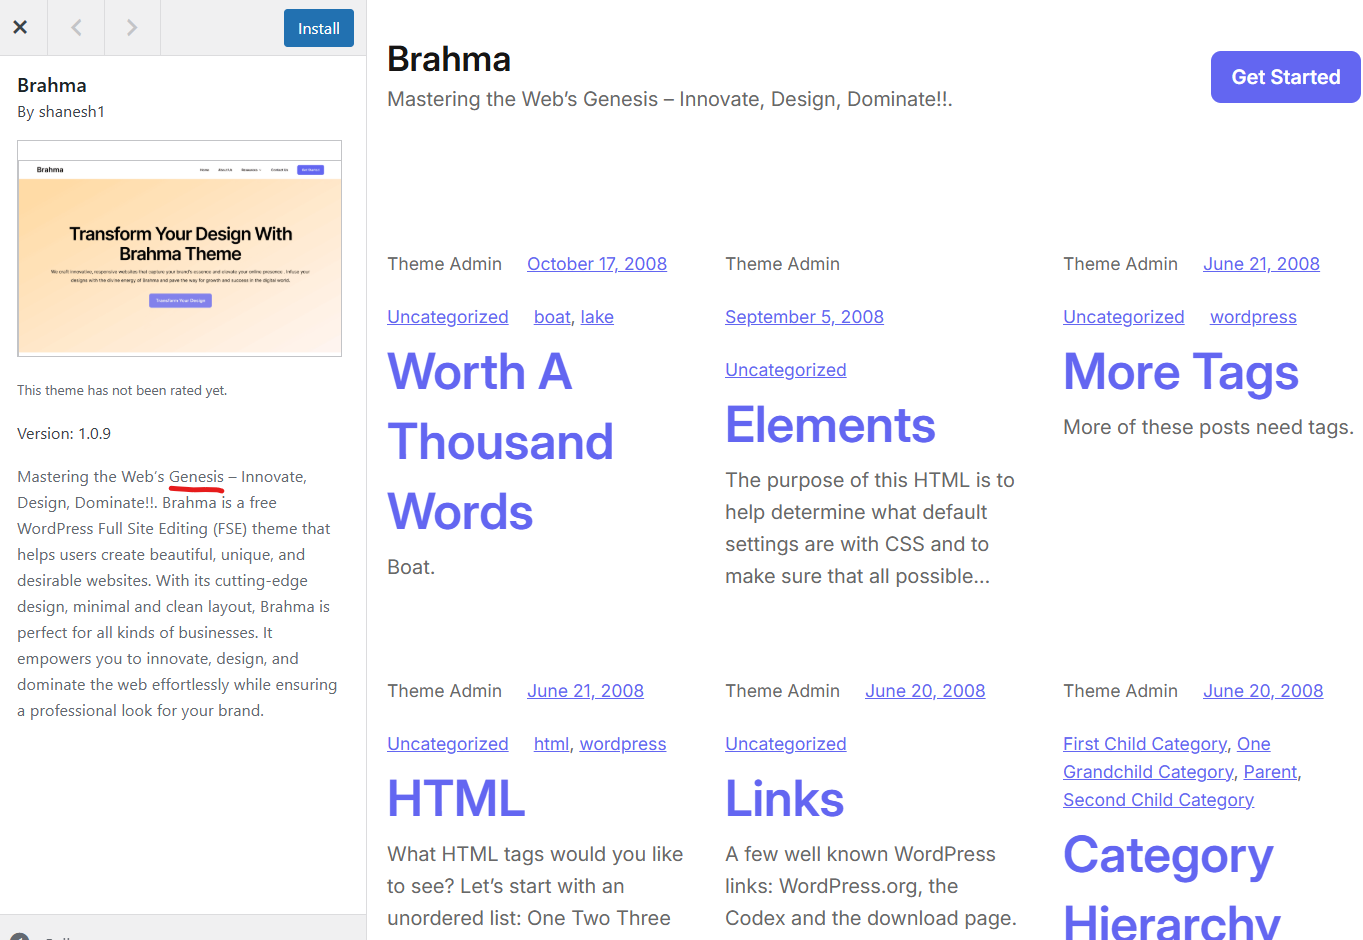Open the Links post title
Image resolution: width=1363 pixels, height=940 pixels.
[785, 799]
